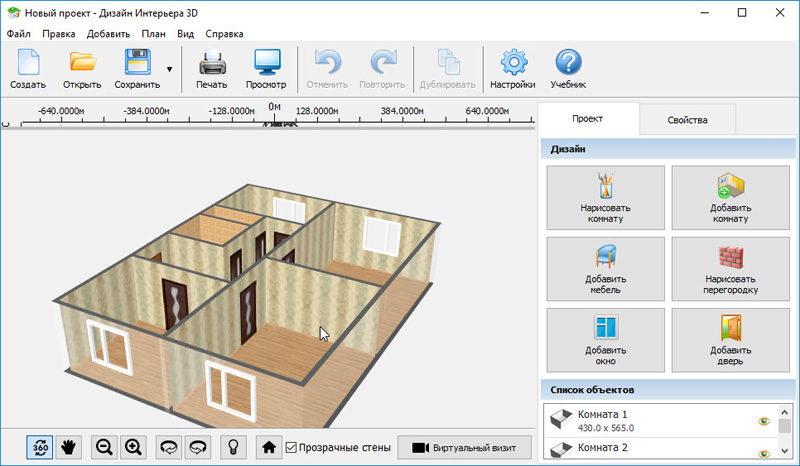The width and height of the screenshot is (800, 466).
Task: Switch to the Свойства tab
Action: 687,120
